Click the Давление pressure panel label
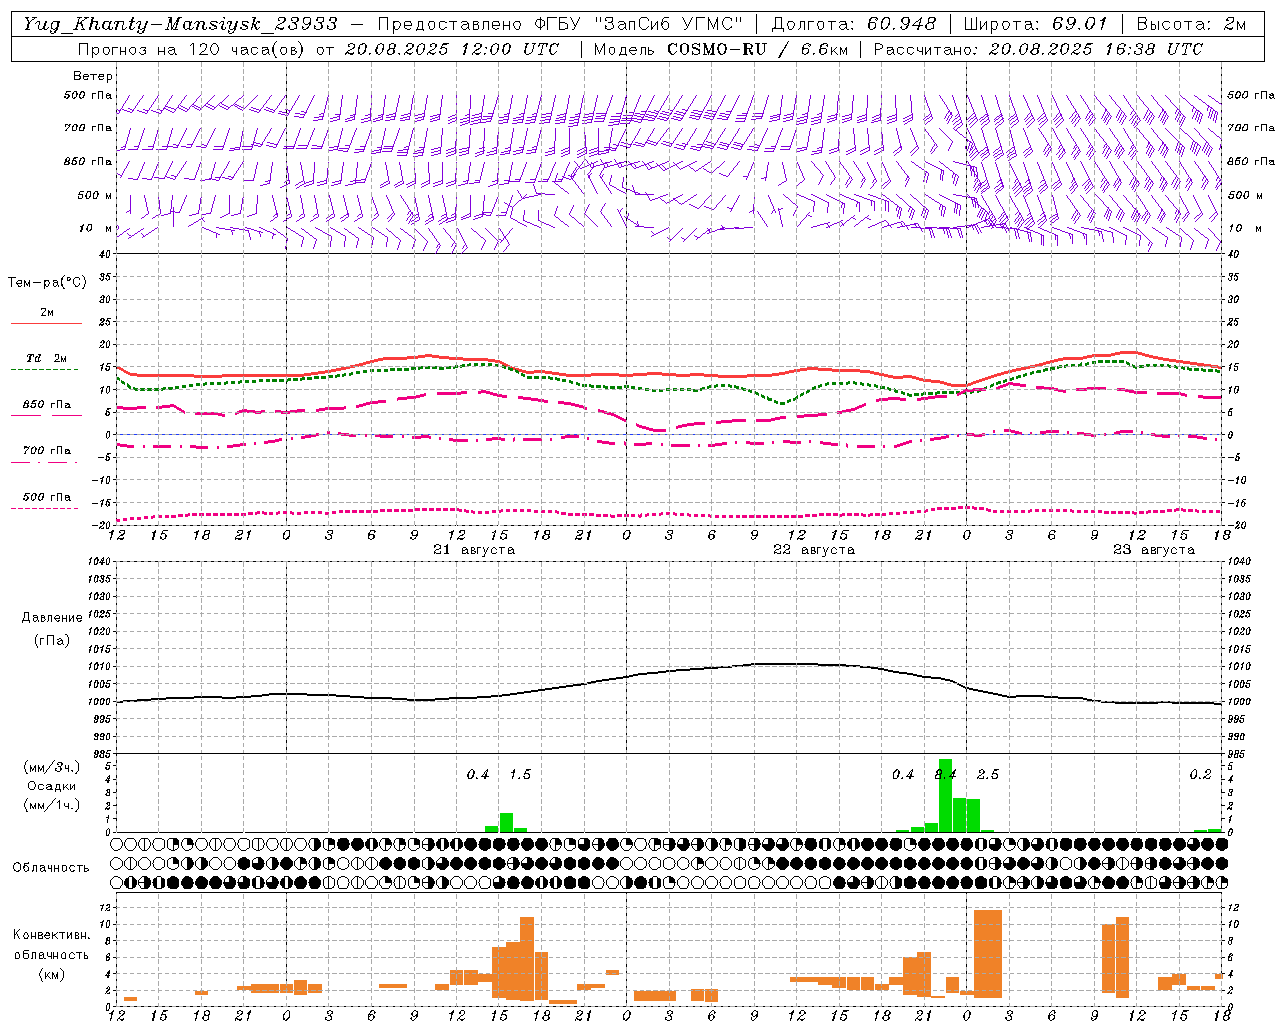Image resolution: width=1280 pixels, height=1024 pixels. click(x=52, y=618)
